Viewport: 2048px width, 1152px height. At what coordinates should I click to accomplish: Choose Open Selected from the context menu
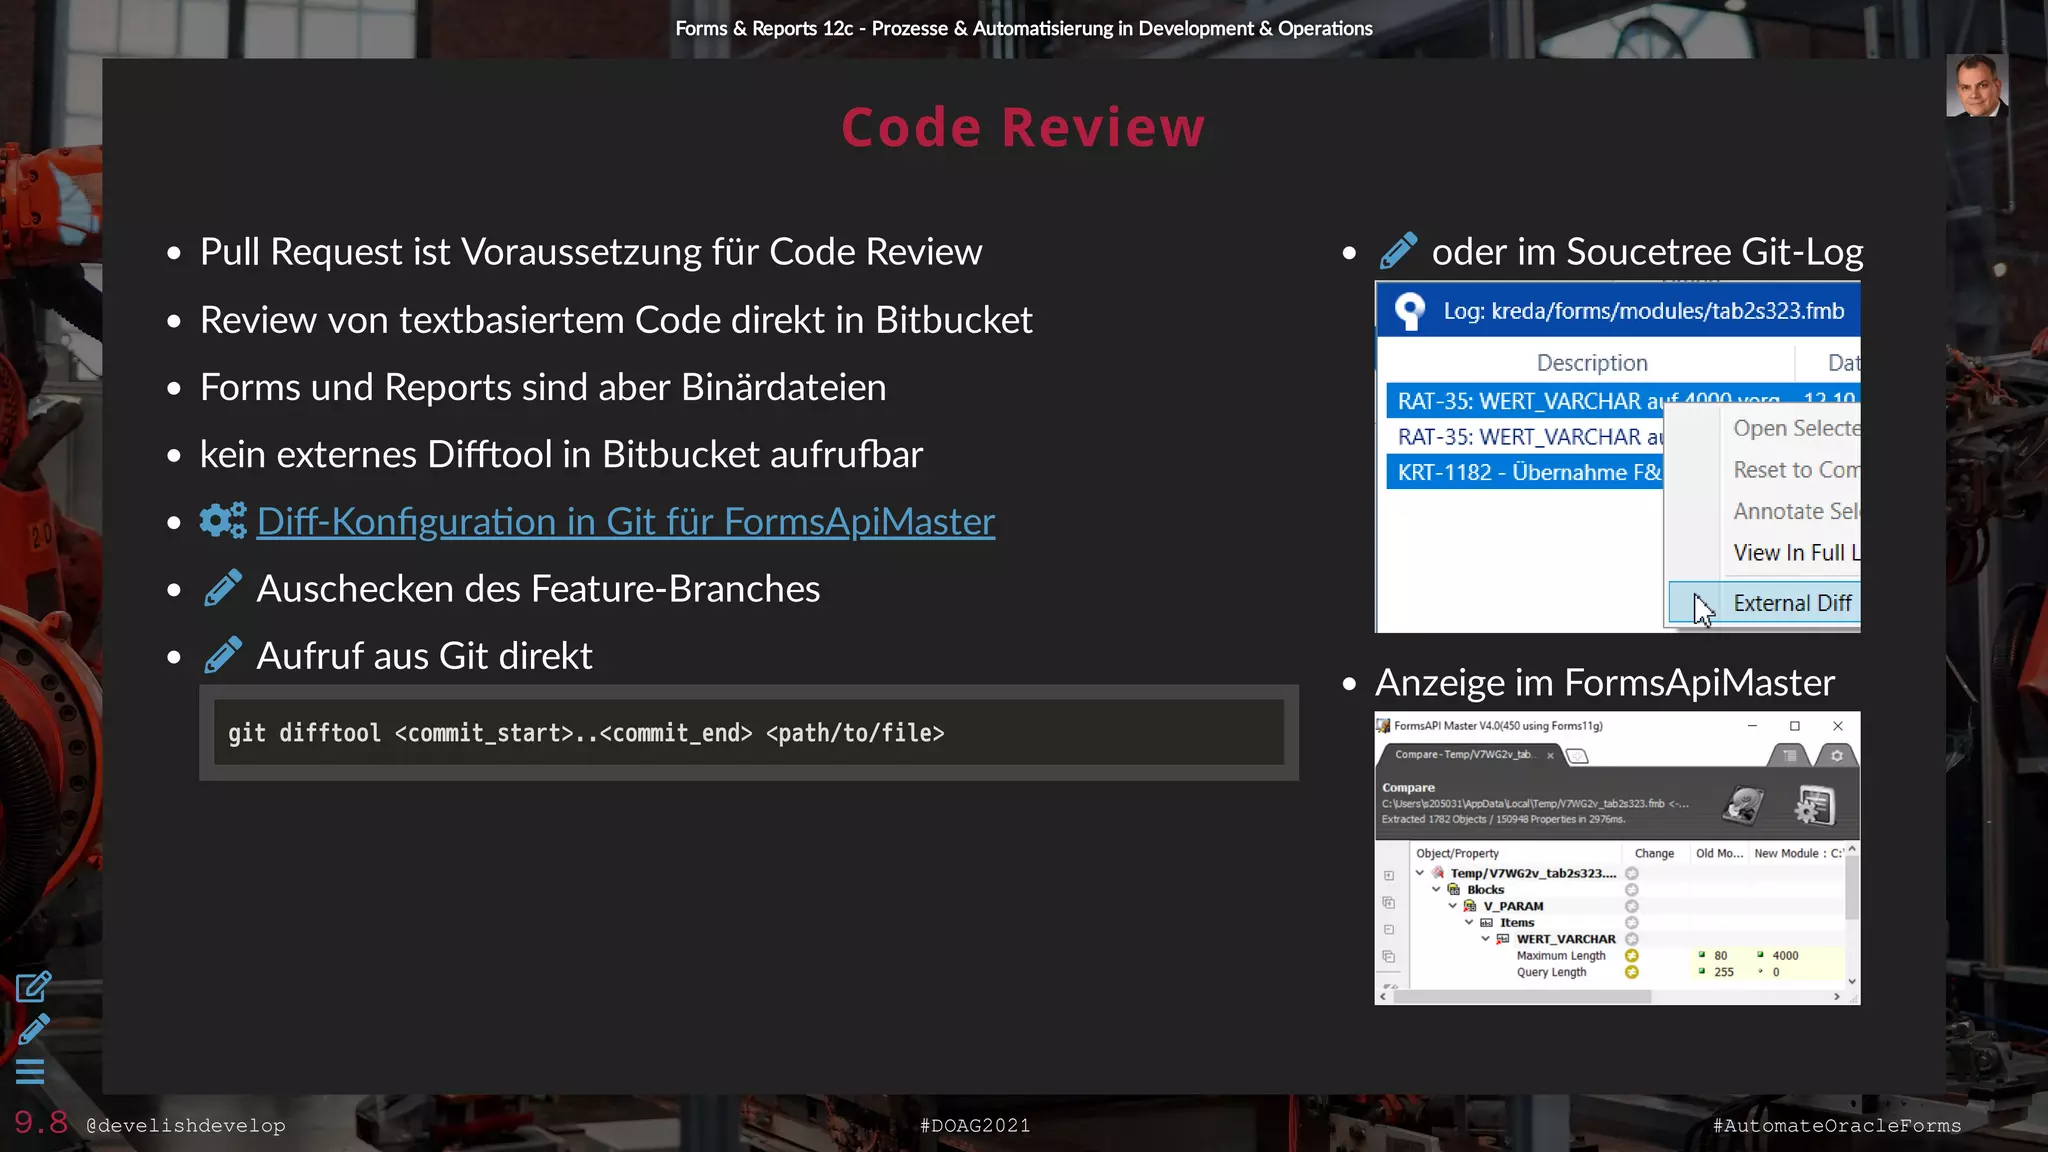tap(1795, 428)
